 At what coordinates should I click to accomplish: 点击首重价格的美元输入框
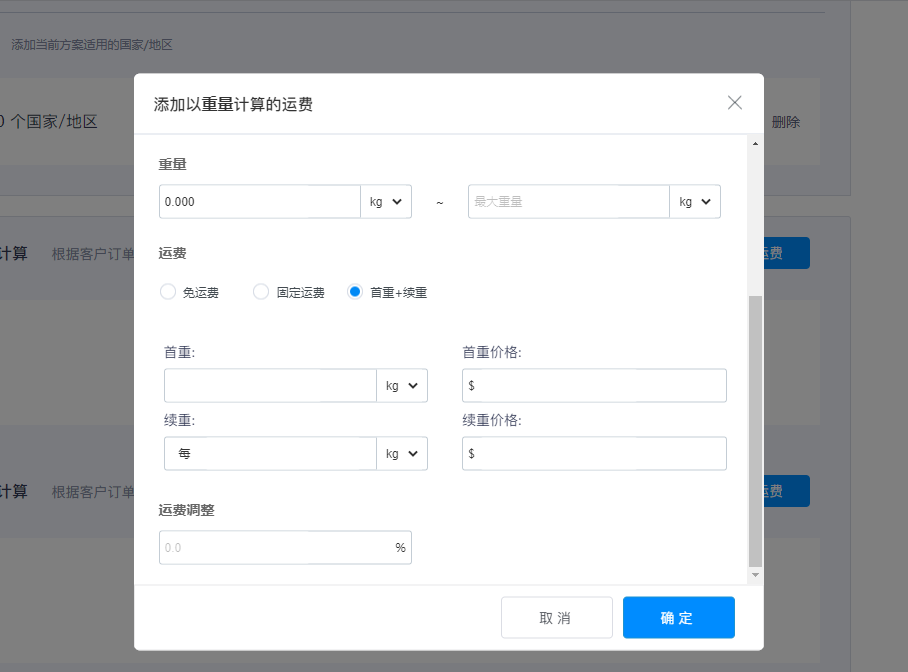pos(594,385)
